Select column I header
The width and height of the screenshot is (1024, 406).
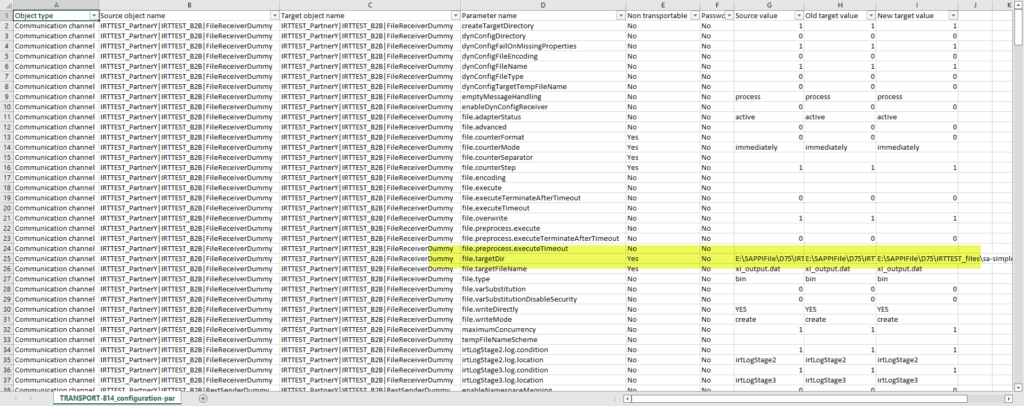917,5
